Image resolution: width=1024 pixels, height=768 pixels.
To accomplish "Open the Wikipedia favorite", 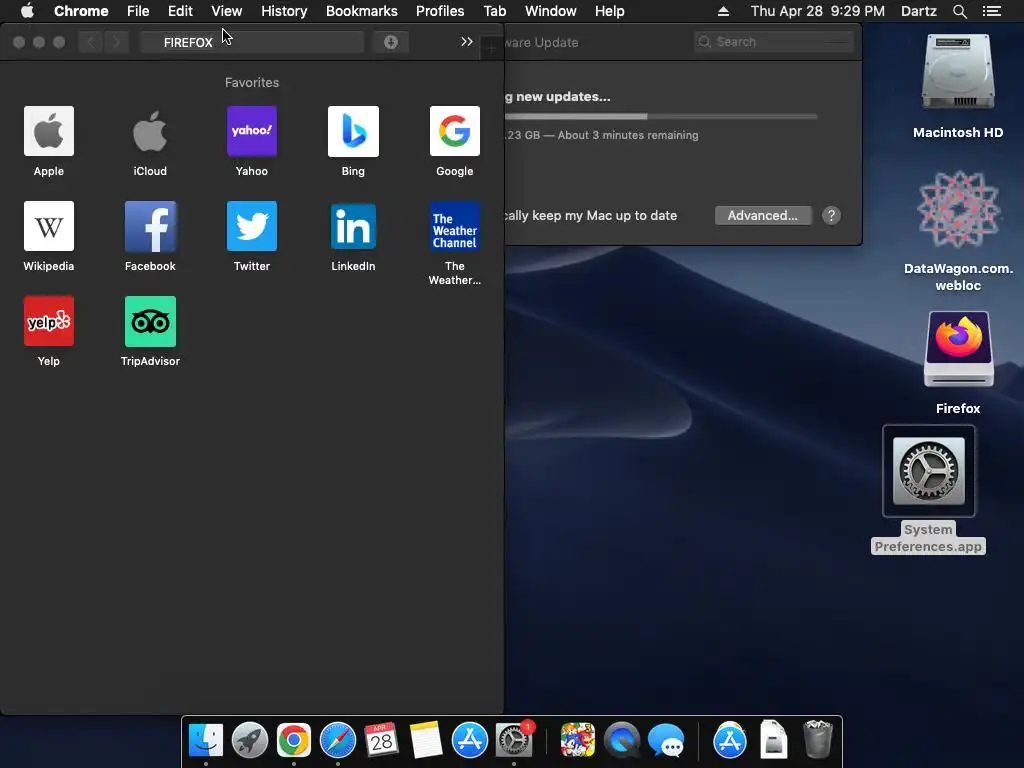I will click(49, 226).
